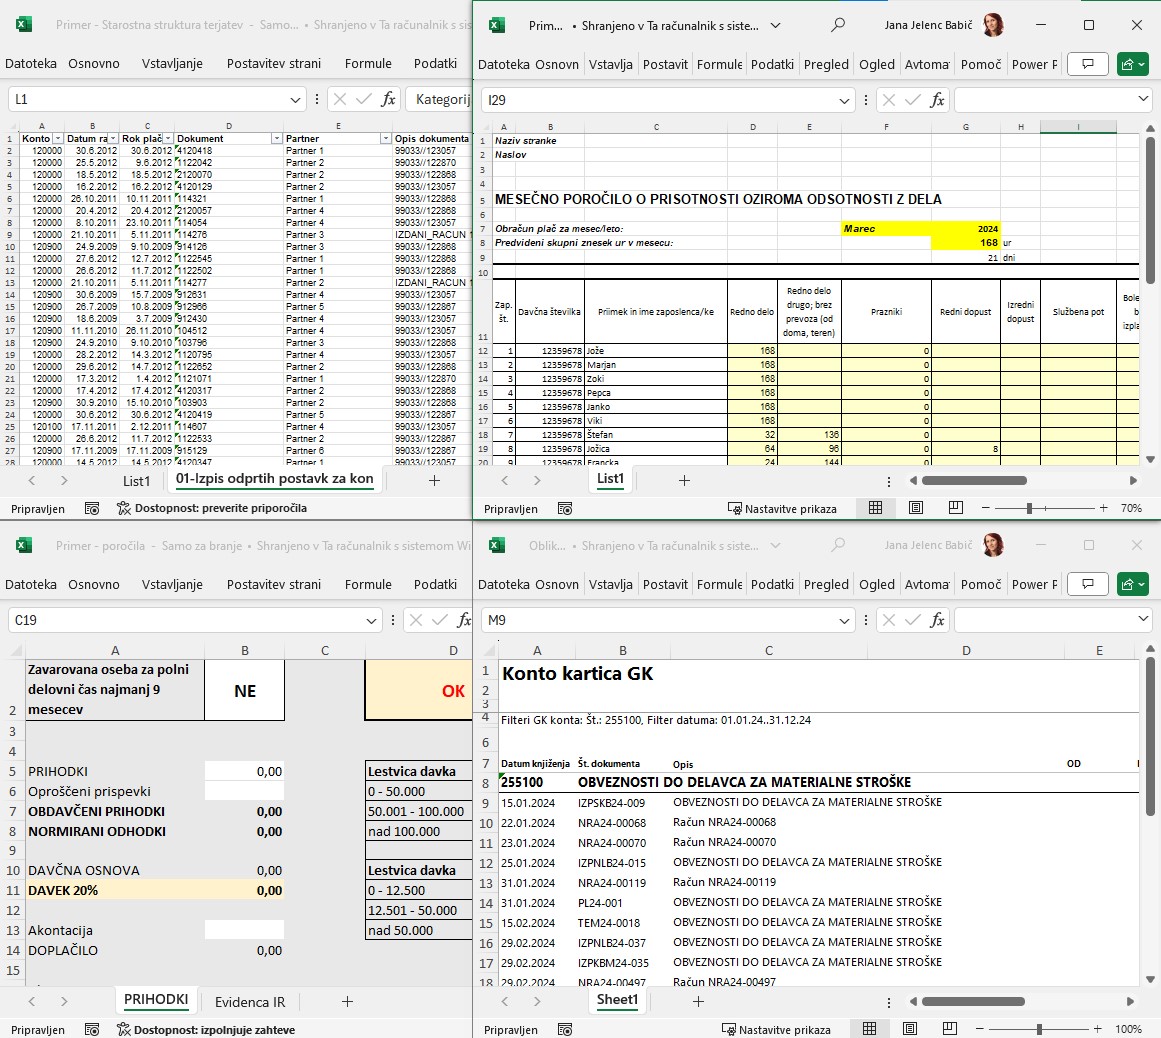Click the 70% zoom level button
1161x1038 pixels.
click(x=1131, y=508)
